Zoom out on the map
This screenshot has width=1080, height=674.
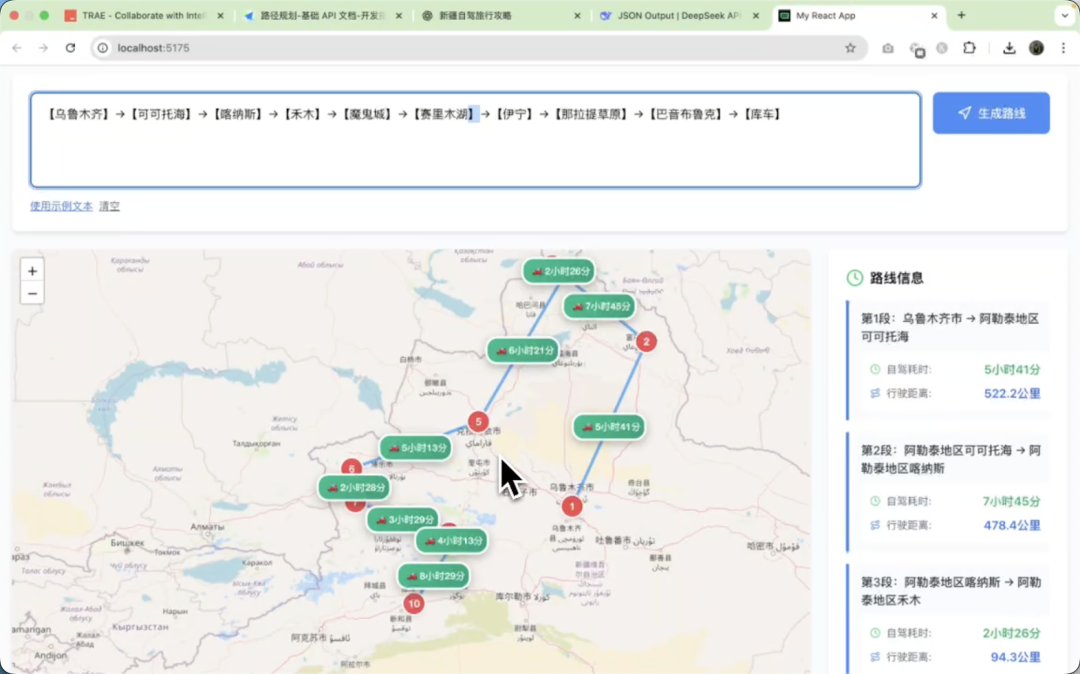[32, 293]
